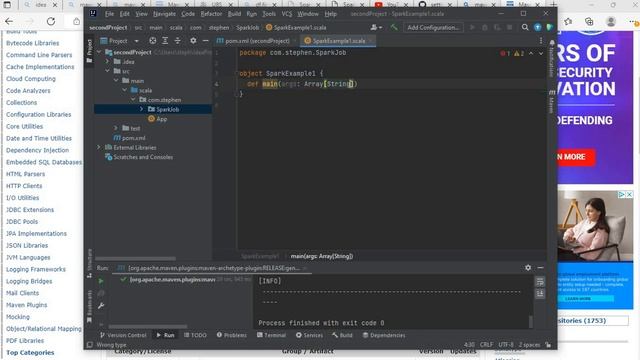Click the yellow warning indicator in editor
The image size is (640, 360).
[519, 53]
